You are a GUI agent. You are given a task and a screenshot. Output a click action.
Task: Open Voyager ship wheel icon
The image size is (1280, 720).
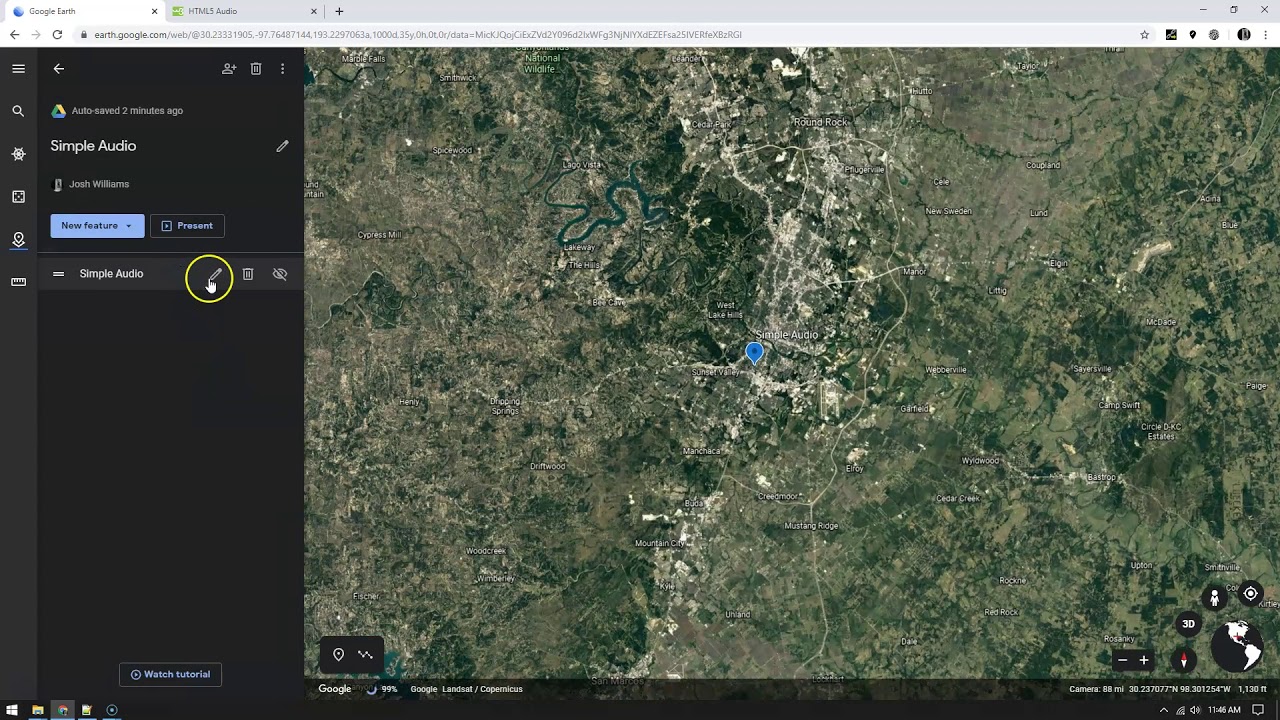point(18,154)
